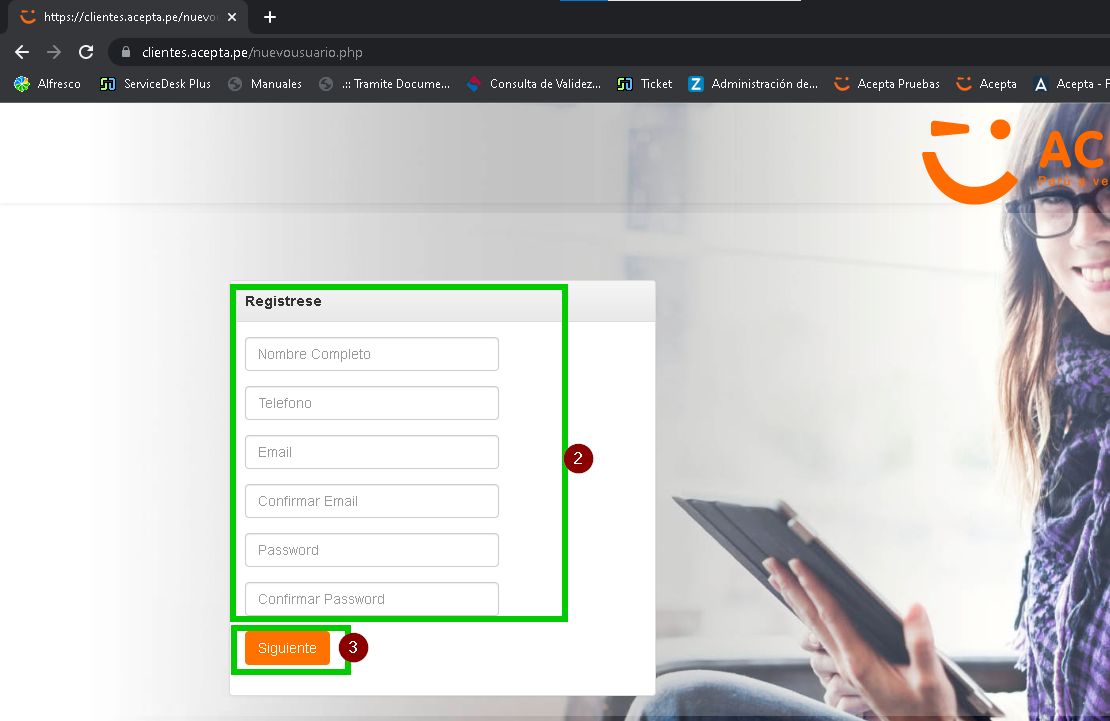Click the browser back arrow
Image resolution: width=1110 pixels, height=721 pixels.
pyautogui.click(x=22, y=52)
